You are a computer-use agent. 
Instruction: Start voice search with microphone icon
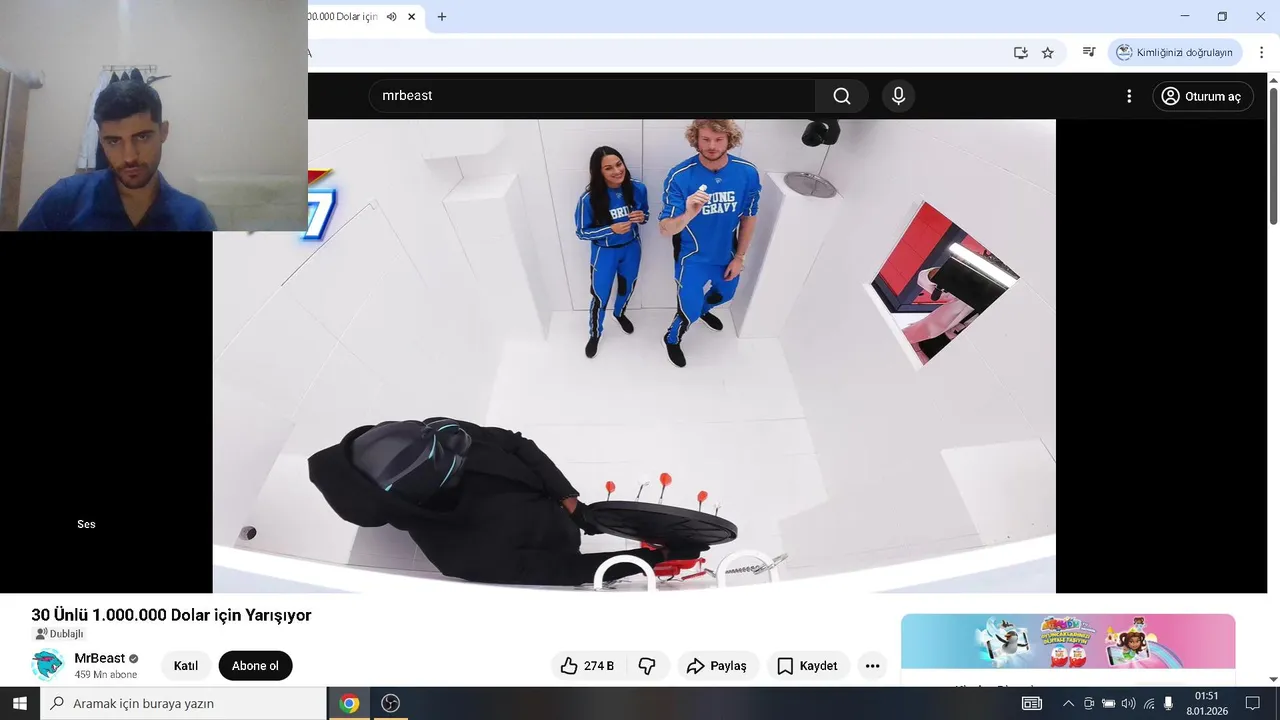point(898,96)
